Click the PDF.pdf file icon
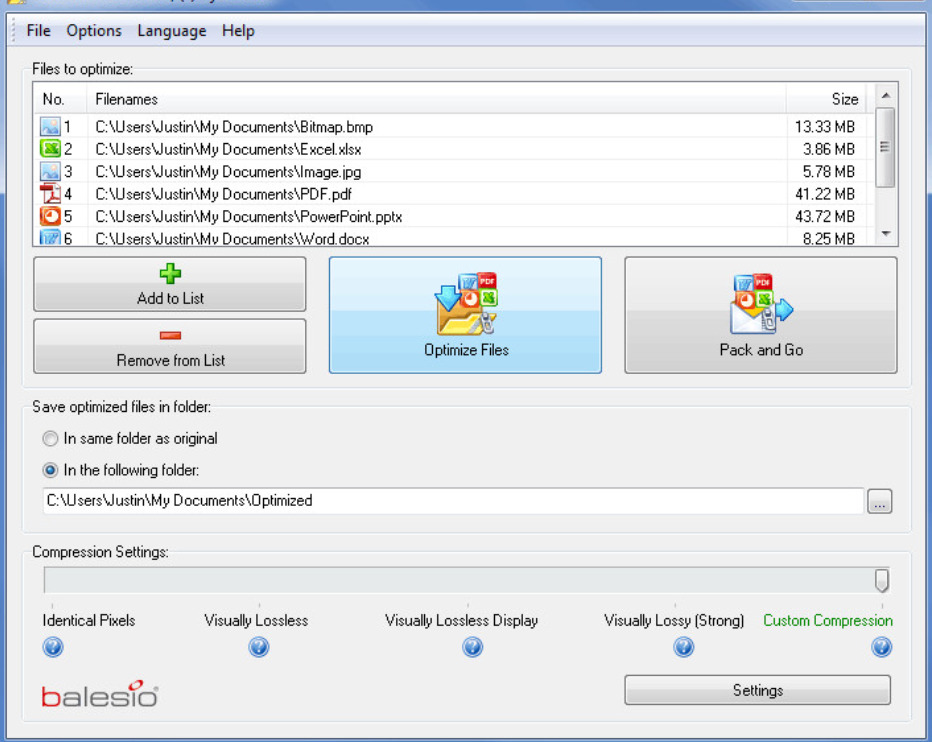Screen dimensions: 932x742 click(x=50, y=194)
